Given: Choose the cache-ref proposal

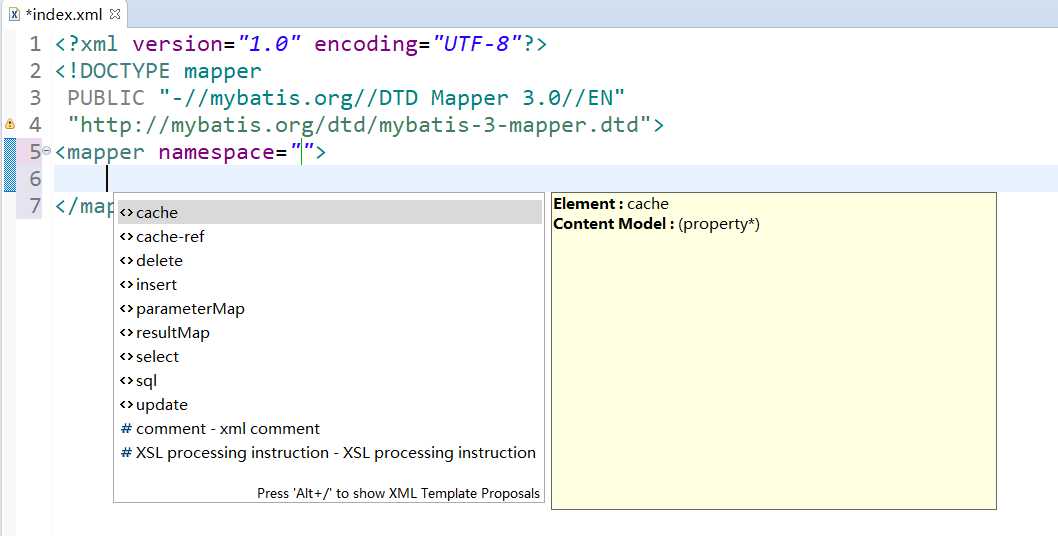Looking at the screenshot, I should tap(330, 236).
